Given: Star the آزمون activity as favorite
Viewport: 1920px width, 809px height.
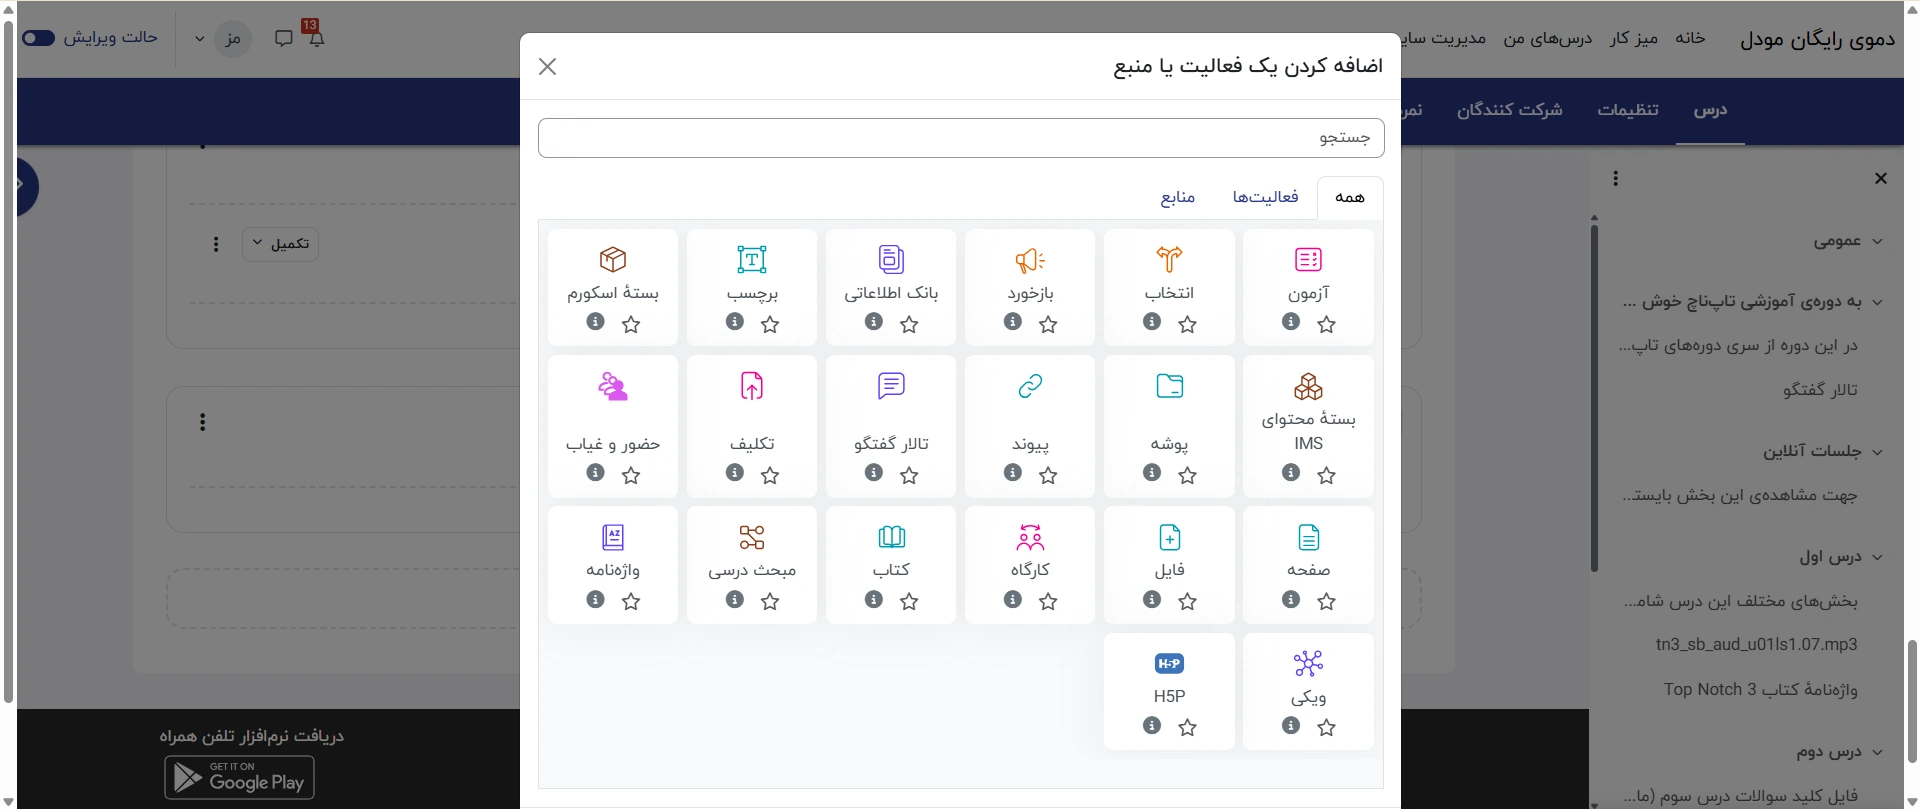Looking at the screenshot, I should (x=1326, y=324).
